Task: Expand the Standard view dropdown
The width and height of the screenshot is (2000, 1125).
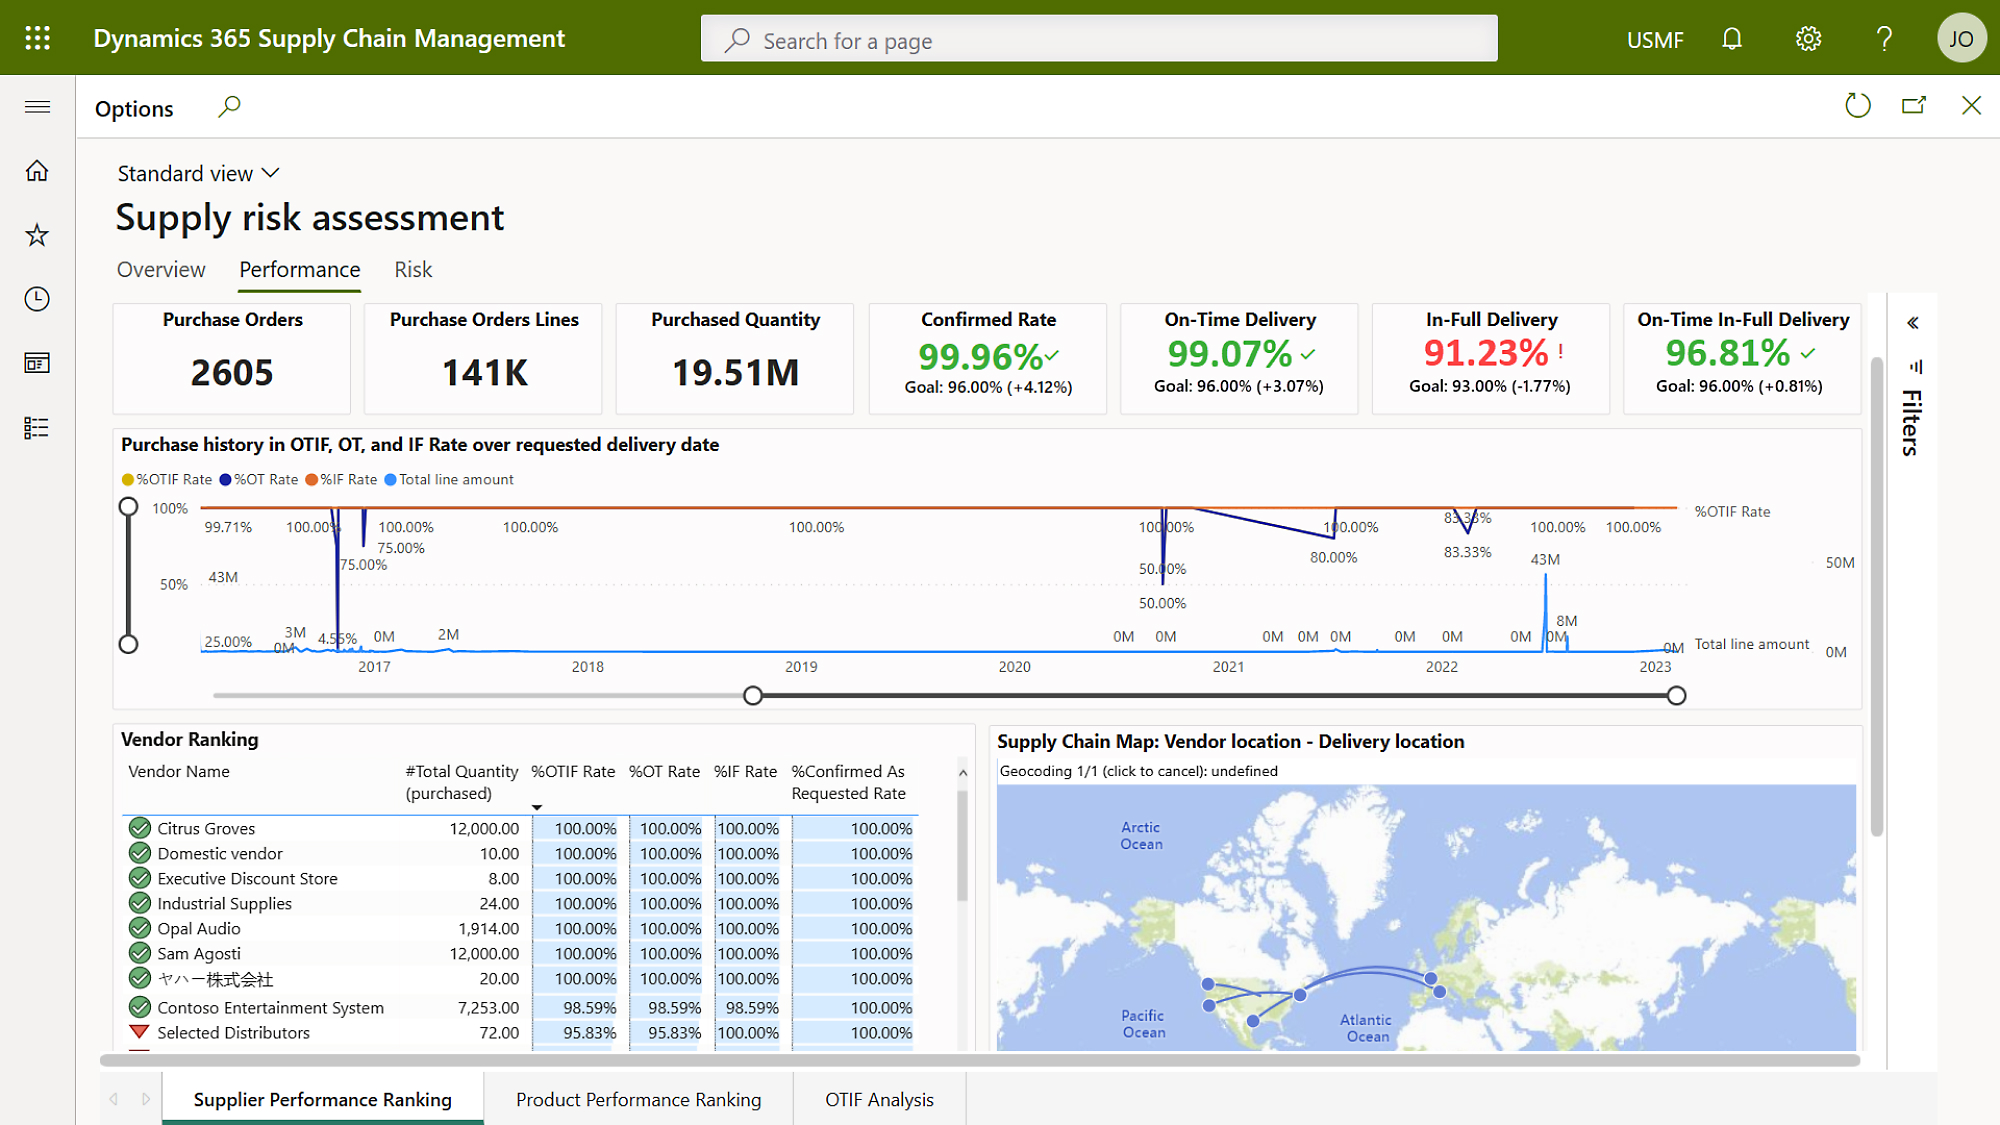Action: point(199,172)
